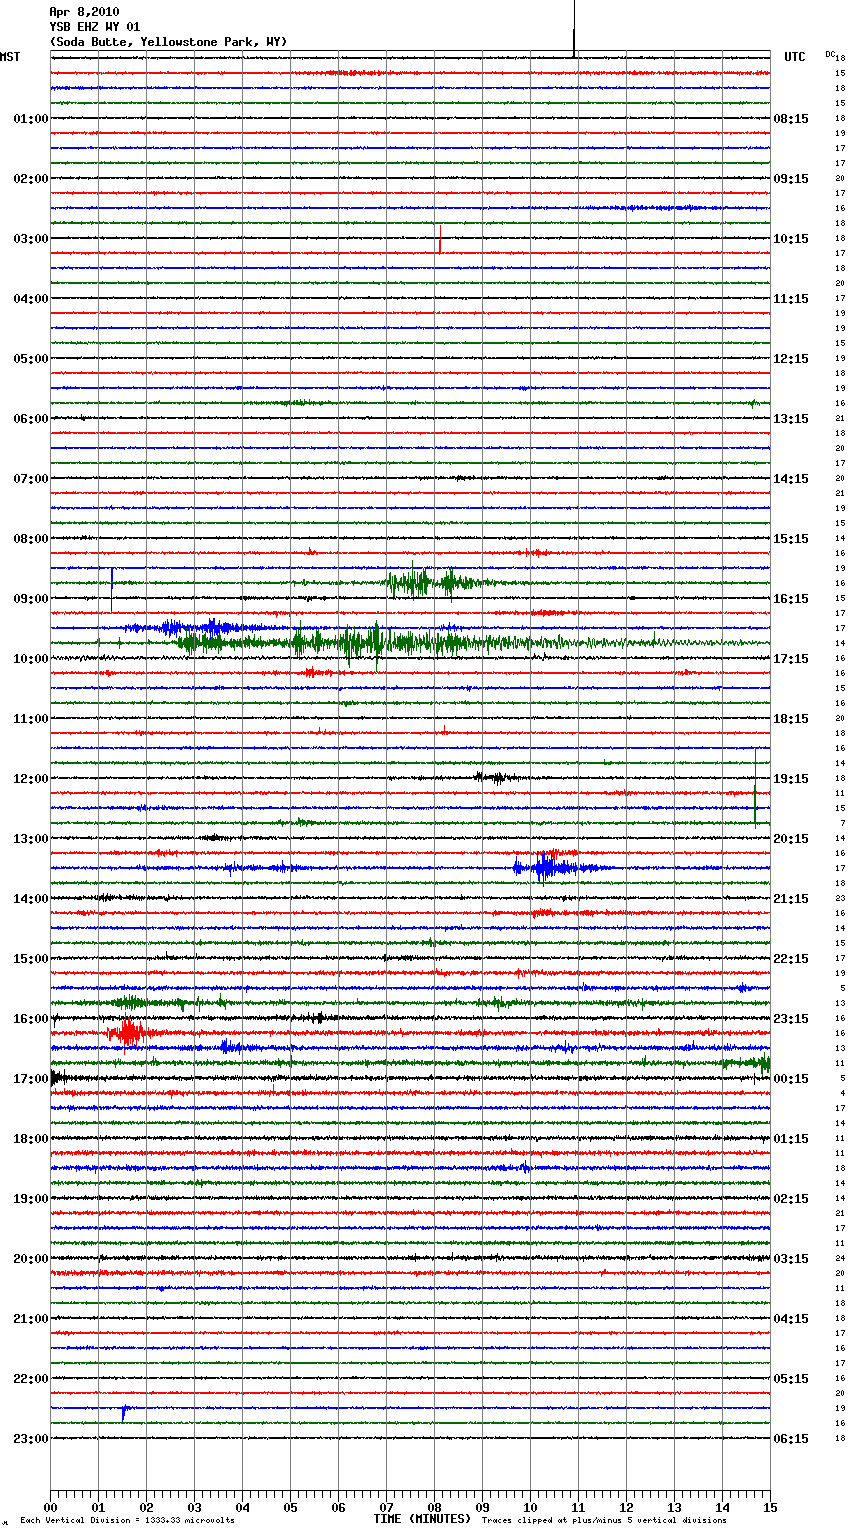Click the "DC" column header
Viewport: 850px width, 1534px height.
(830, 54)
